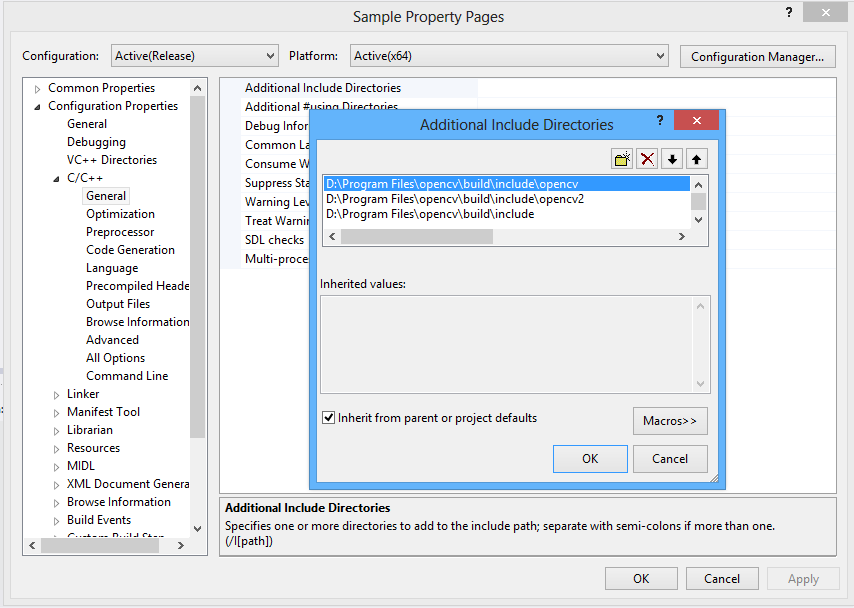Move selected directory up with arrow icon

coord(697,159)
